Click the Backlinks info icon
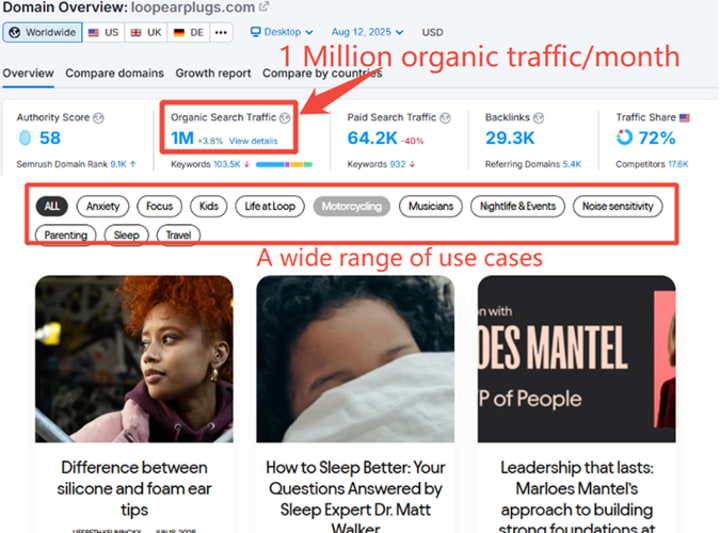 [x=539, y=118]
